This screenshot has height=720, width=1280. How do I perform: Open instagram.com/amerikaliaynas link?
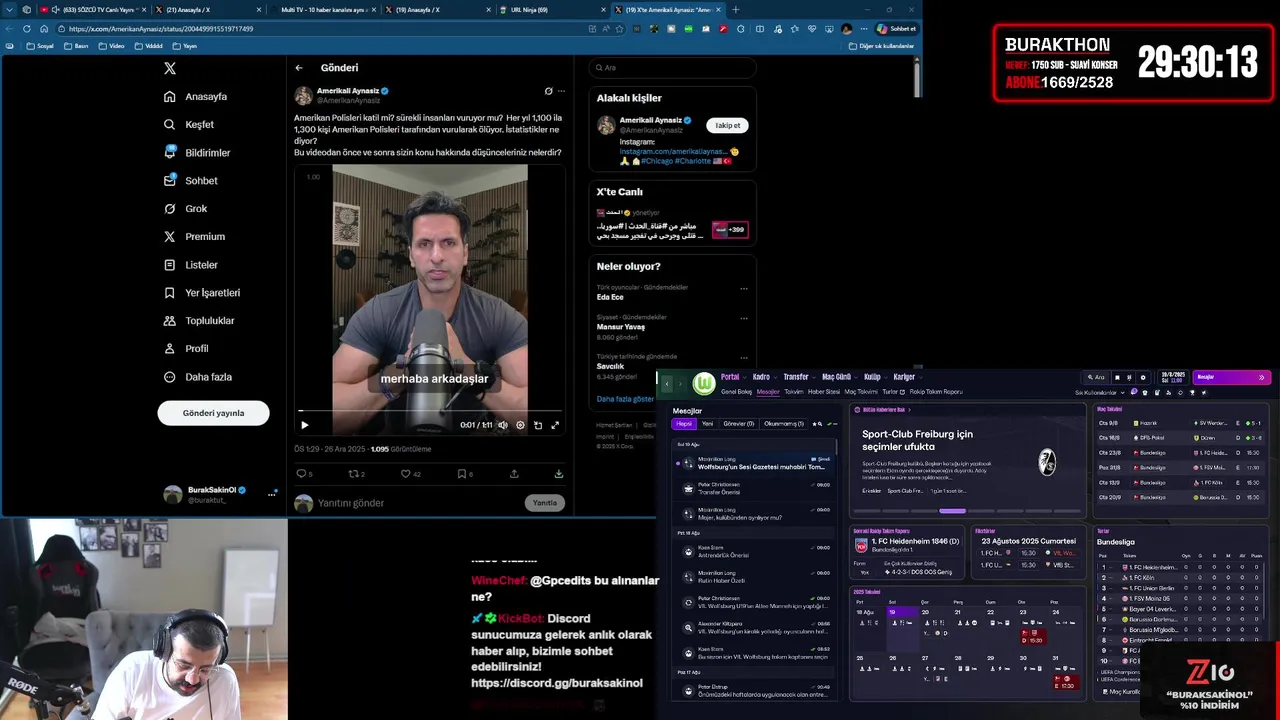coord(672,151)
